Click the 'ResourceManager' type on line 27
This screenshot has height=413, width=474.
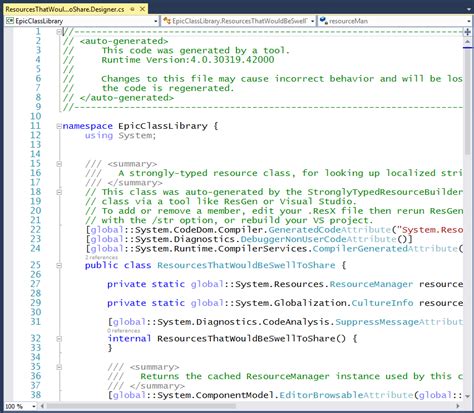371,284
